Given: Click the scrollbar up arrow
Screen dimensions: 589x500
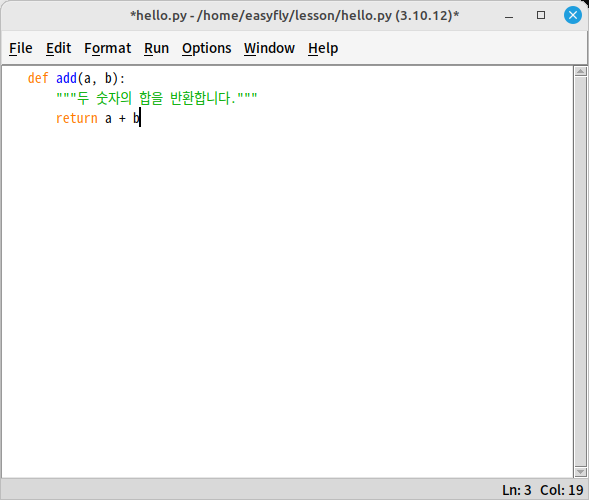Looking at the screenshot, I should pos(580,71).
